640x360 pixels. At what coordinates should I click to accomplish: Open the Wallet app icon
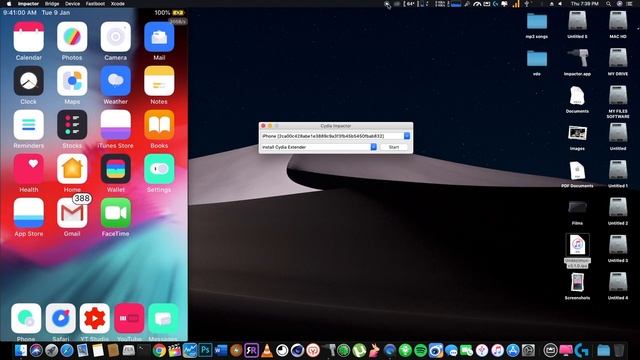[x=116, y=169]
